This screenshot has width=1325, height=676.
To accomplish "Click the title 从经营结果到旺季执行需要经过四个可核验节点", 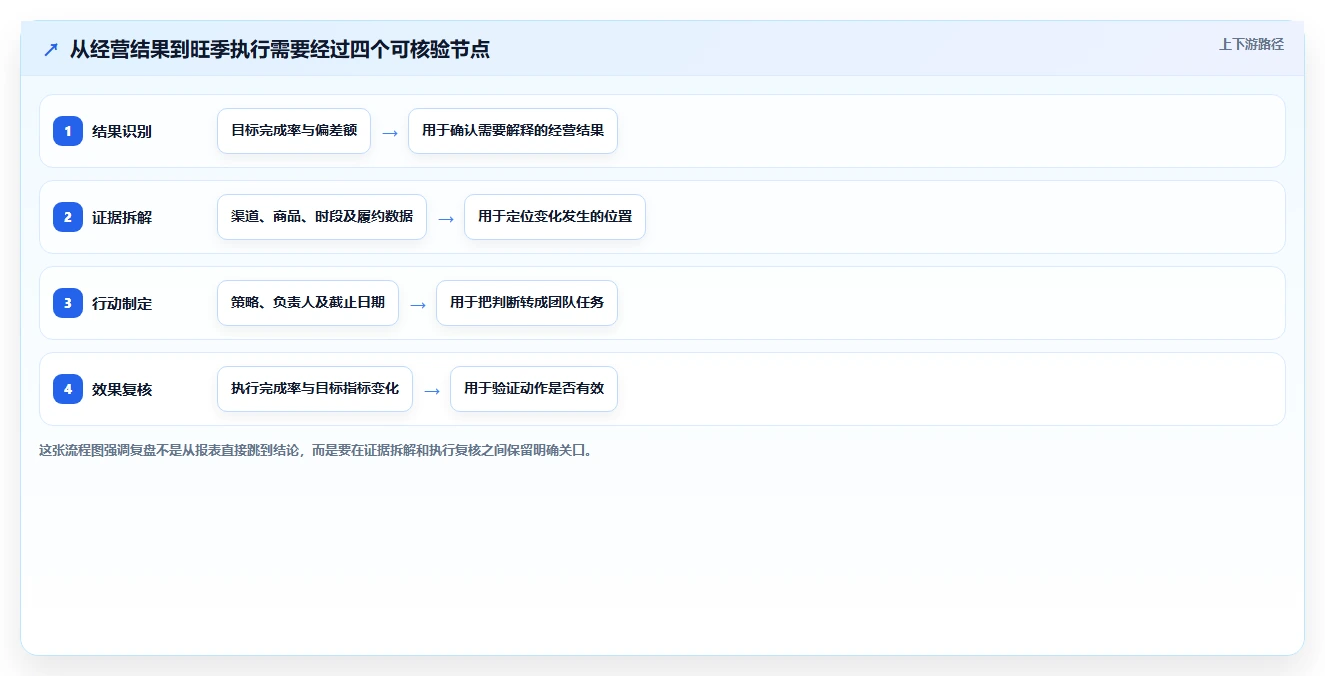I will tap(280, 49).
